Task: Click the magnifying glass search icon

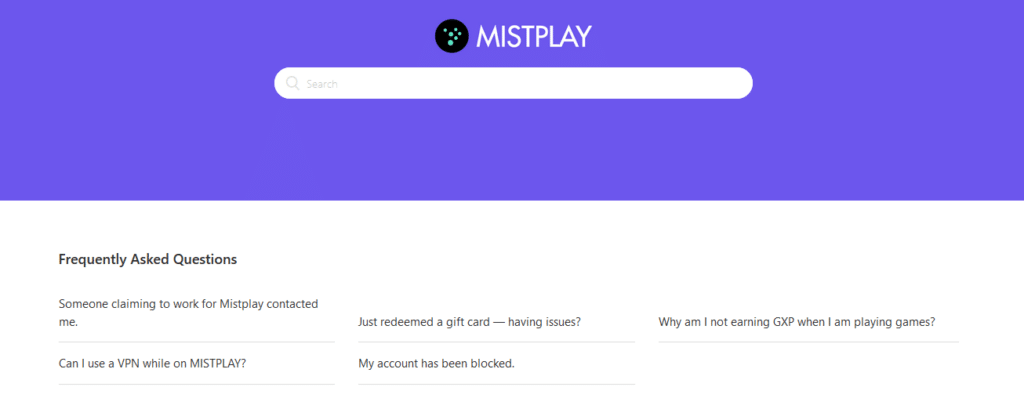Action: [293, 83]
